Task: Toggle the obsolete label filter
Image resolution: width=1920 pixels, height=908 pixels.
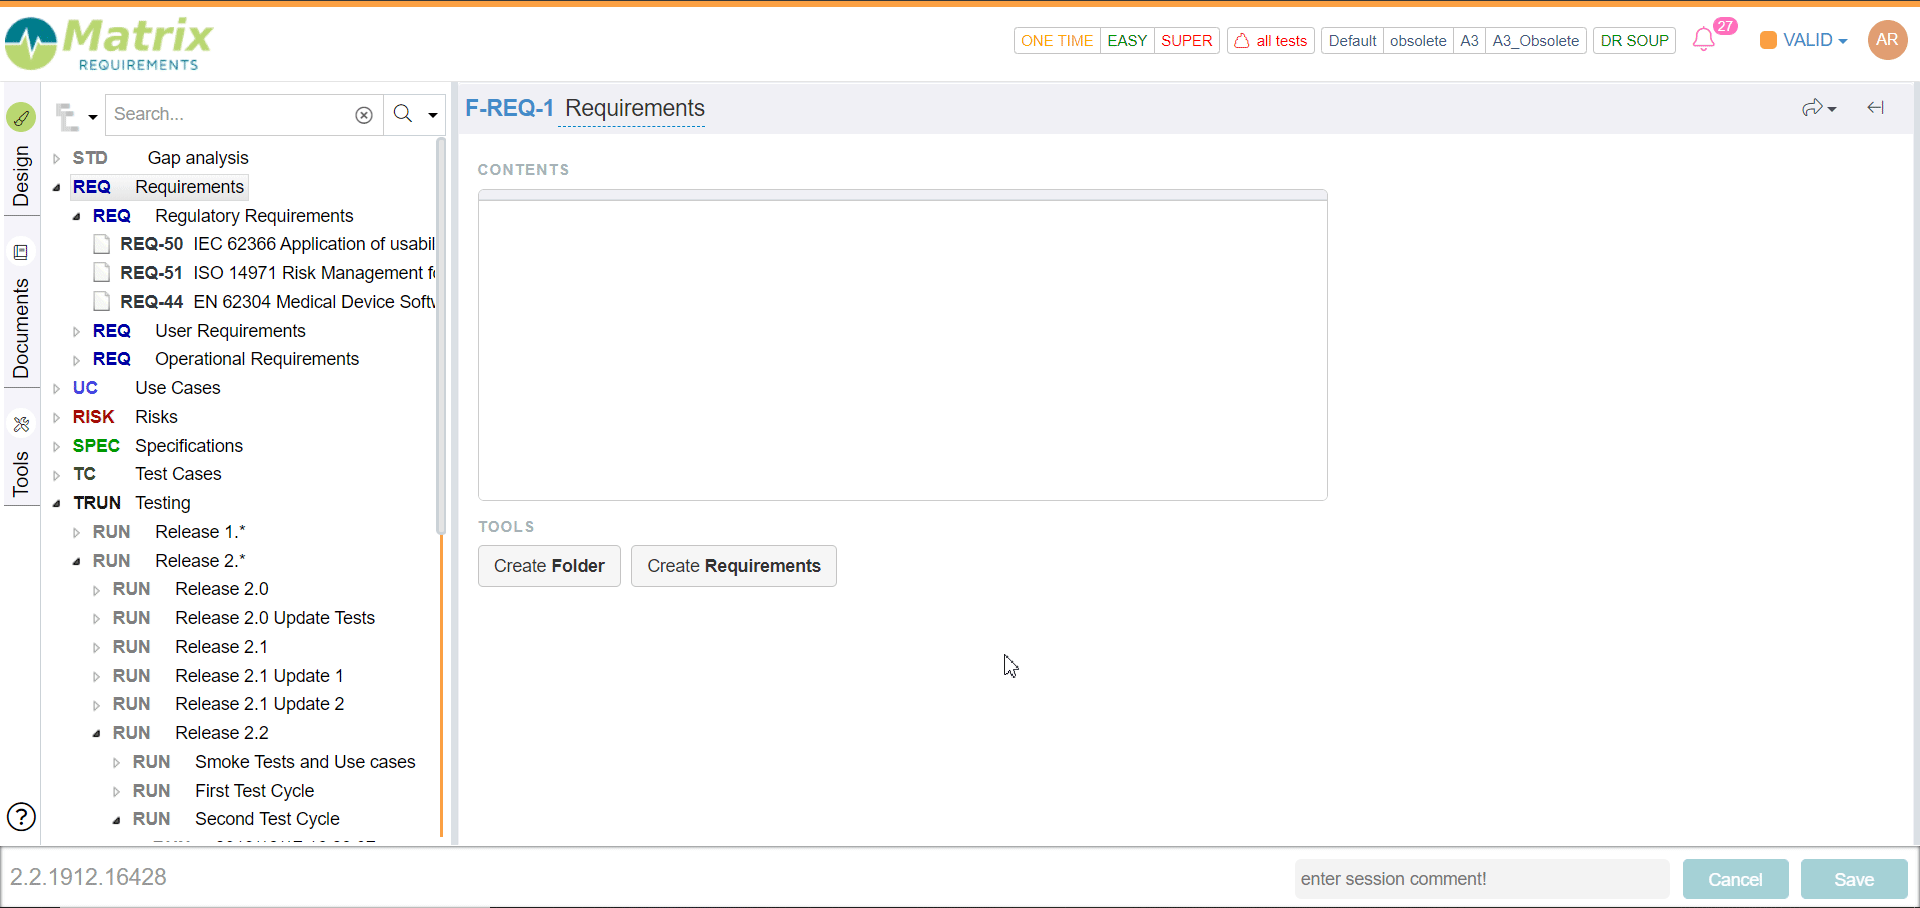Action: tap(1417, 41)
